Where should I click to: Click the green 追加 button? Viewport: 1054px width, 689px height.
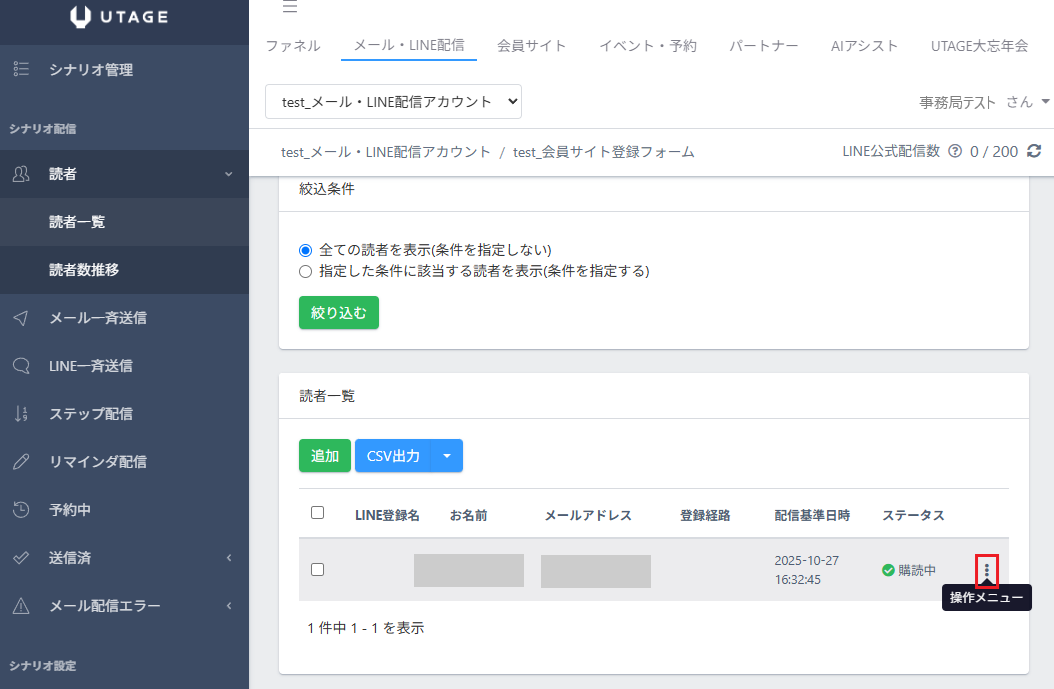tap(325, 456)
